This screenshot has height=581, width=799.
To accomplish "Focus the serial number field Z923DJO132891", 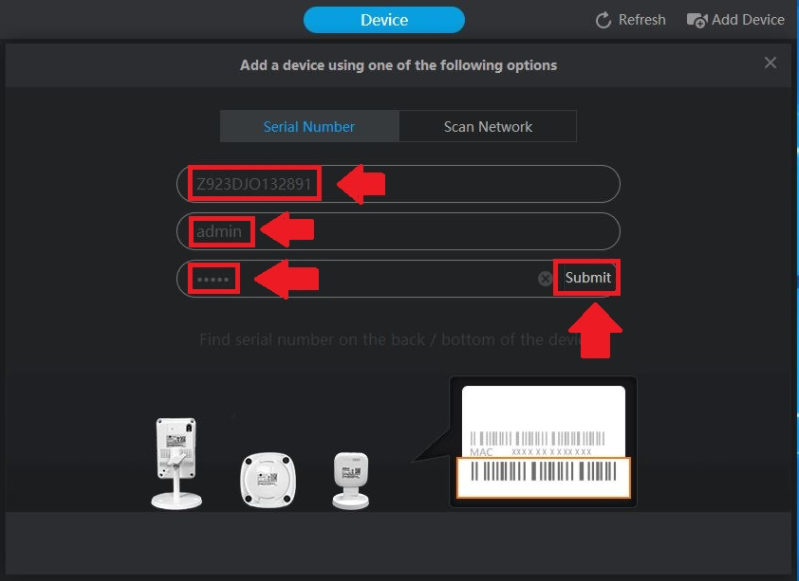I will (398, 184).
